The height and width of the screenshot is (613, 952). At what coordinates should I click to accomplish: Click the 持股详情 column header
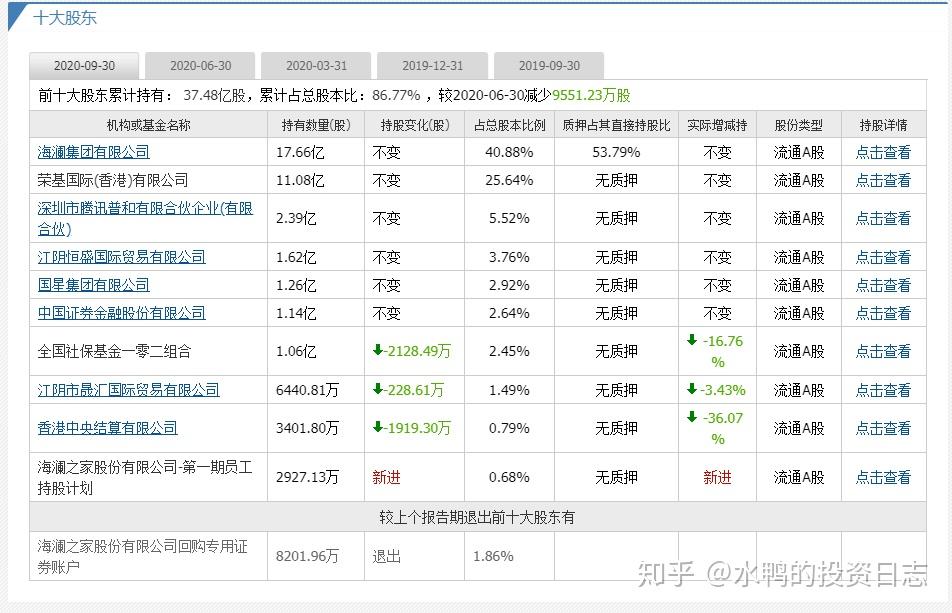[883, 125]
